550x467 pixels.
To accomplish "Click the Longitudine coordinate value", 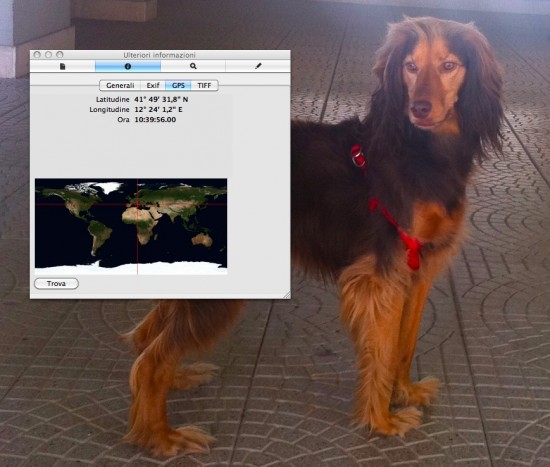I will coord(158,109).
